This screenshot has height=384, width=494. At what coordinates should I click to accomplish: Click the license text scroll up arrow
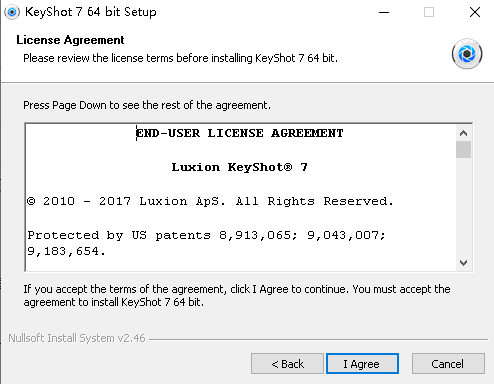(463, 133)
